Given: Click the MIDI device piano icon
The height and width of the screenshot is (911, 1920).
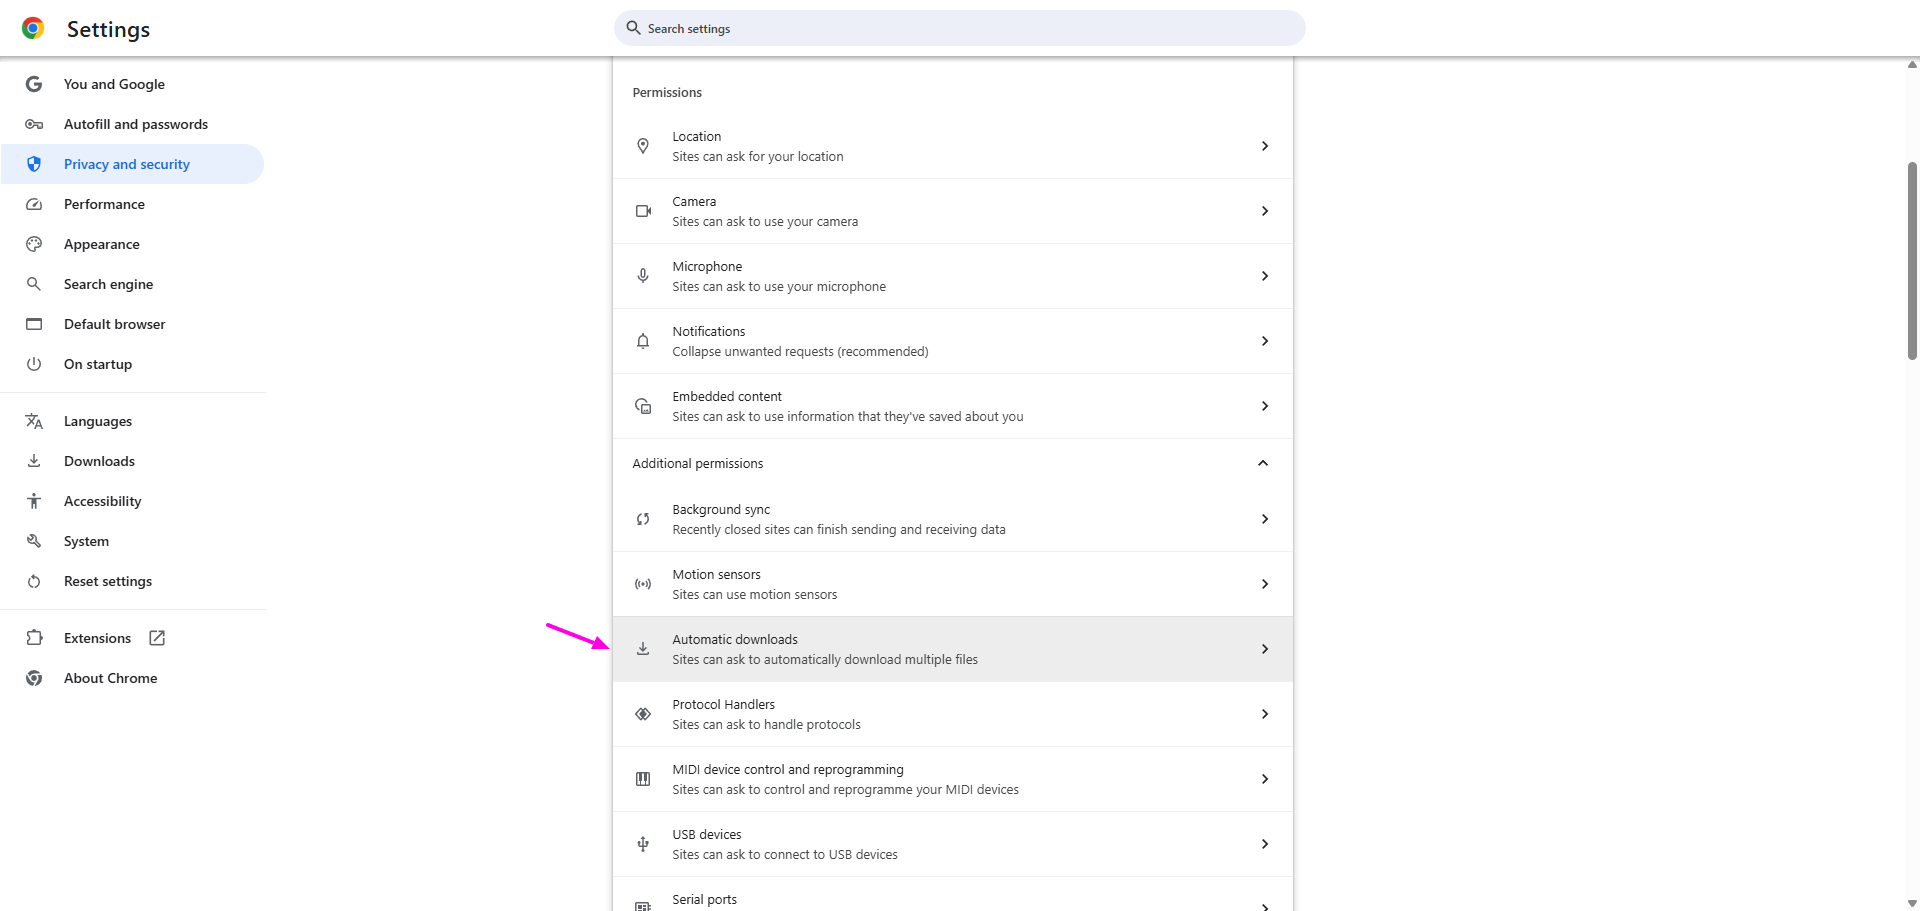Looking at the screenshot, I should point(643,779).
